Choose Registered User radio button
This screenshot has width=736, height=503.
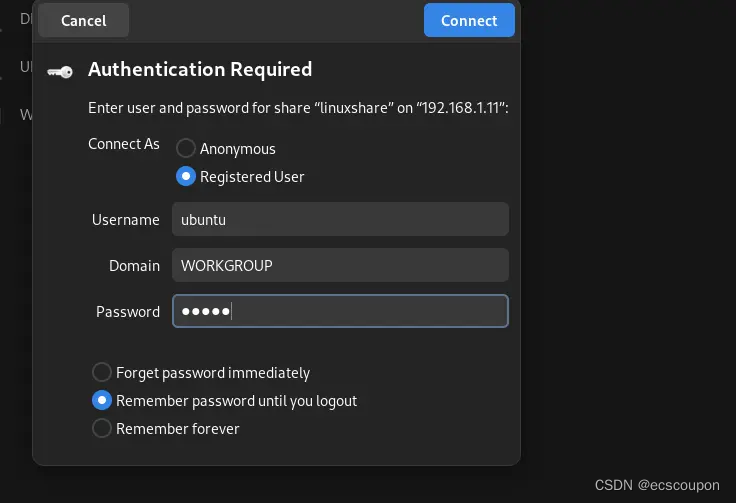coord(186,176)
